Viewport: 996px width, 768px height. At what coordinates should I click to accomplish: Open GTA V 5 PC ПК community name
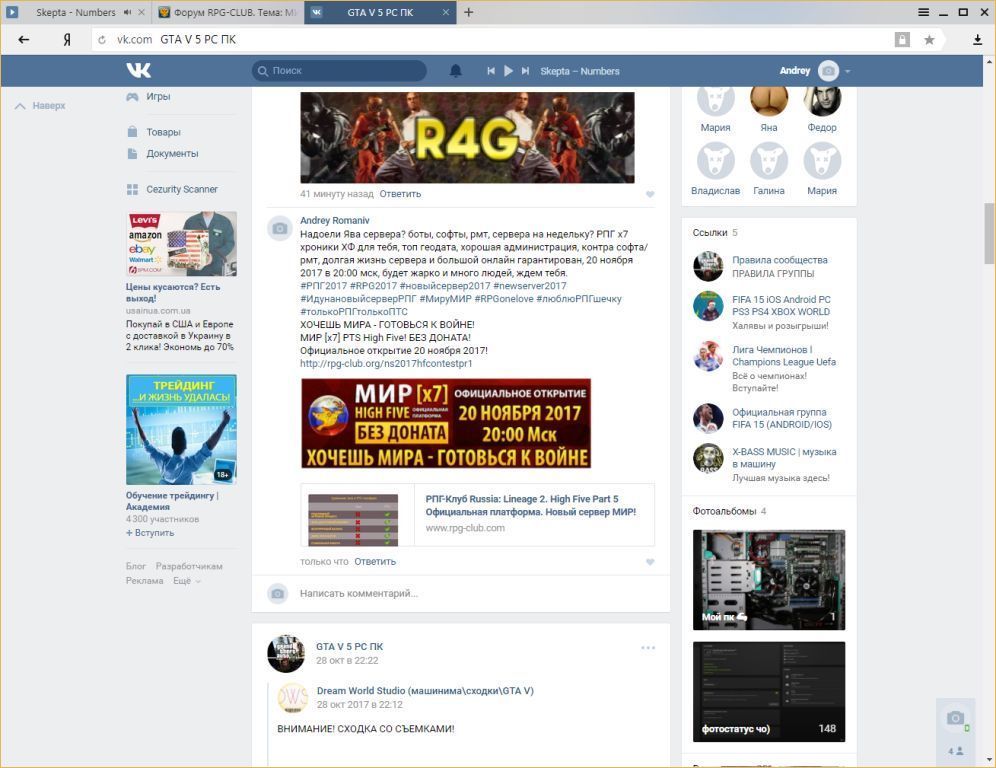coord(349,646)
